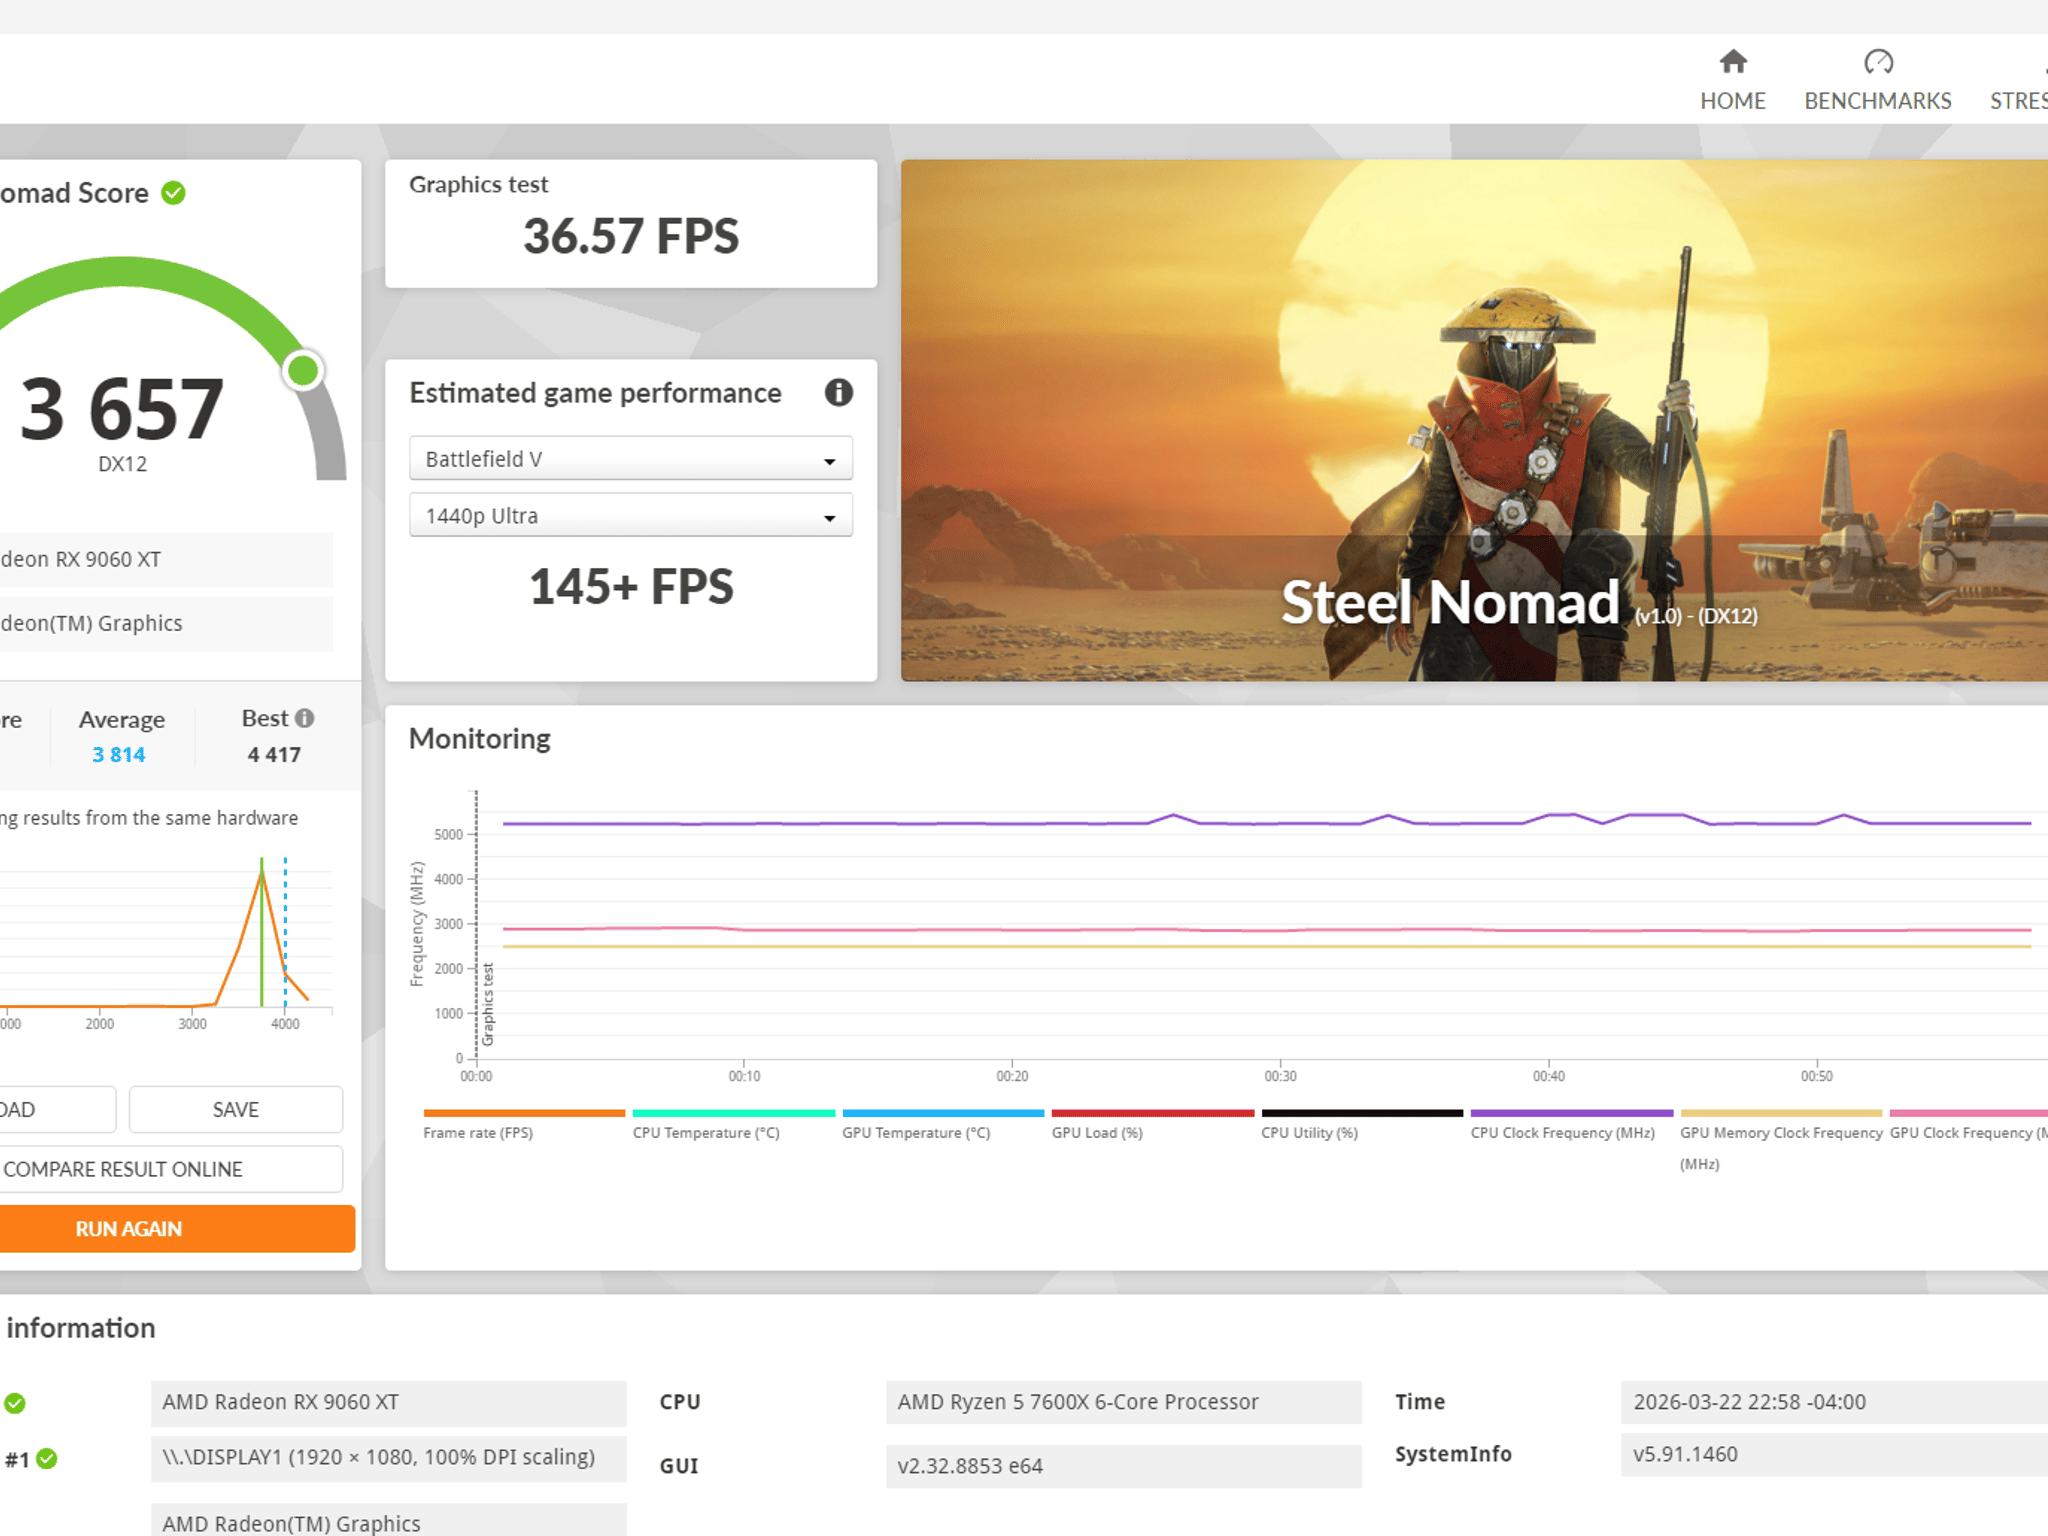The height and width of the screenshot is (1536, 2048).
Task: Click the green score validity checkmark
Action: (x=173, y=193)
